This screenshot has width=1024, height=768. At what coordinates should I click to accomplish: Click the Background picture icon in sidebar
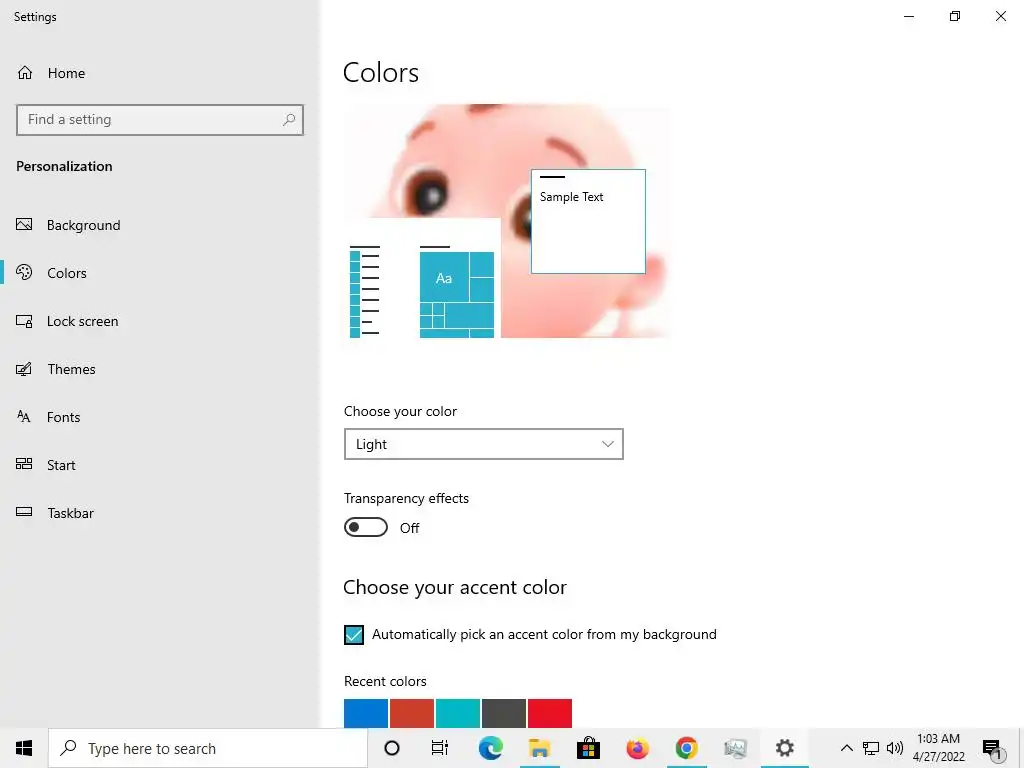24,225
